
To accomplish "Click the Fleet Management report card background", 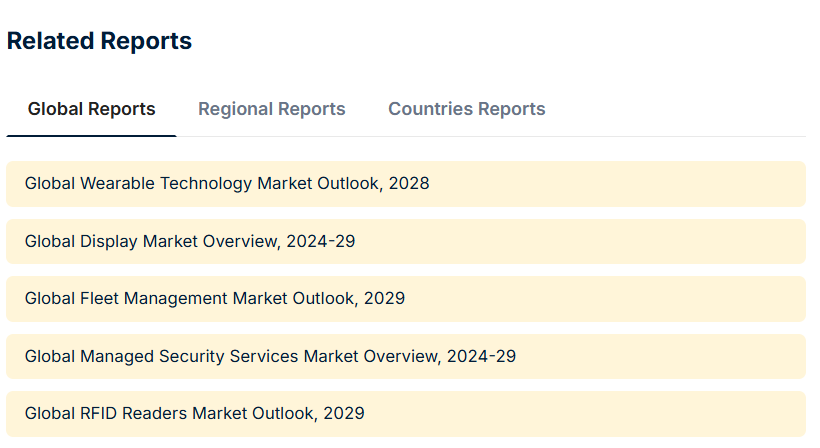I will [x=607, y=299].
